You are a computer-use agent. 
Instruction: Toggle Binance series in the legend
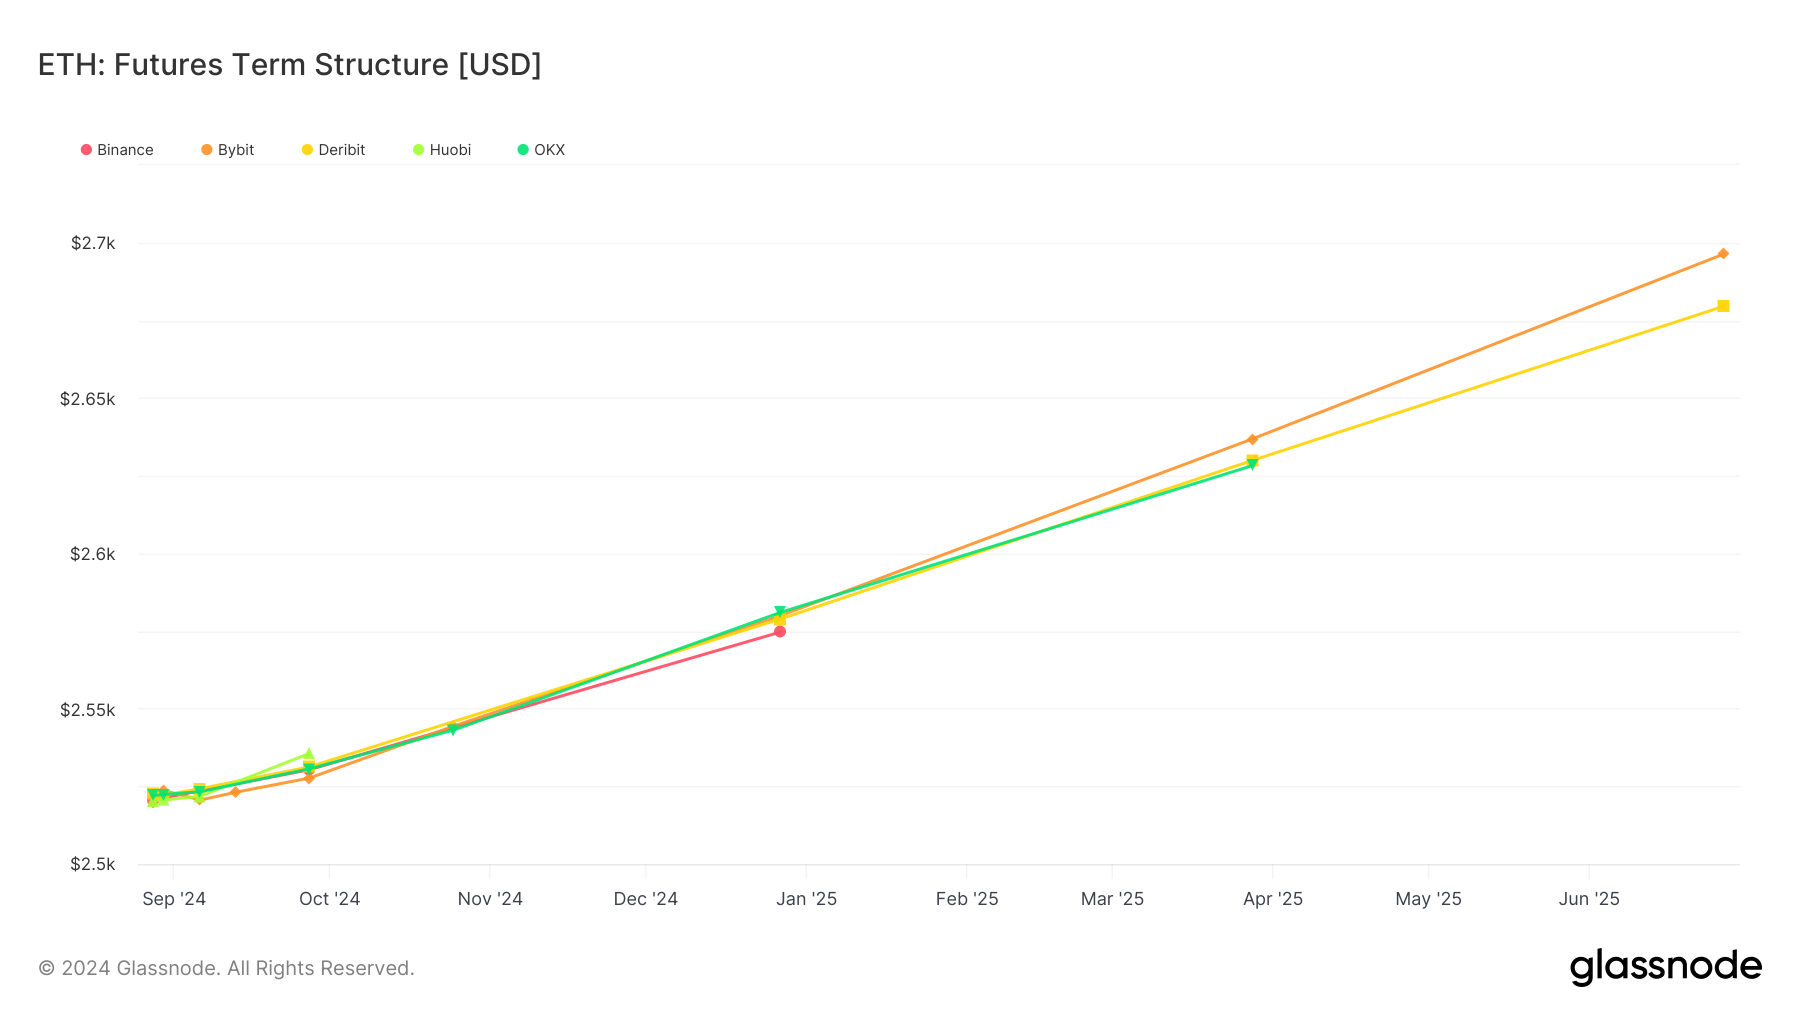point(117,150)
